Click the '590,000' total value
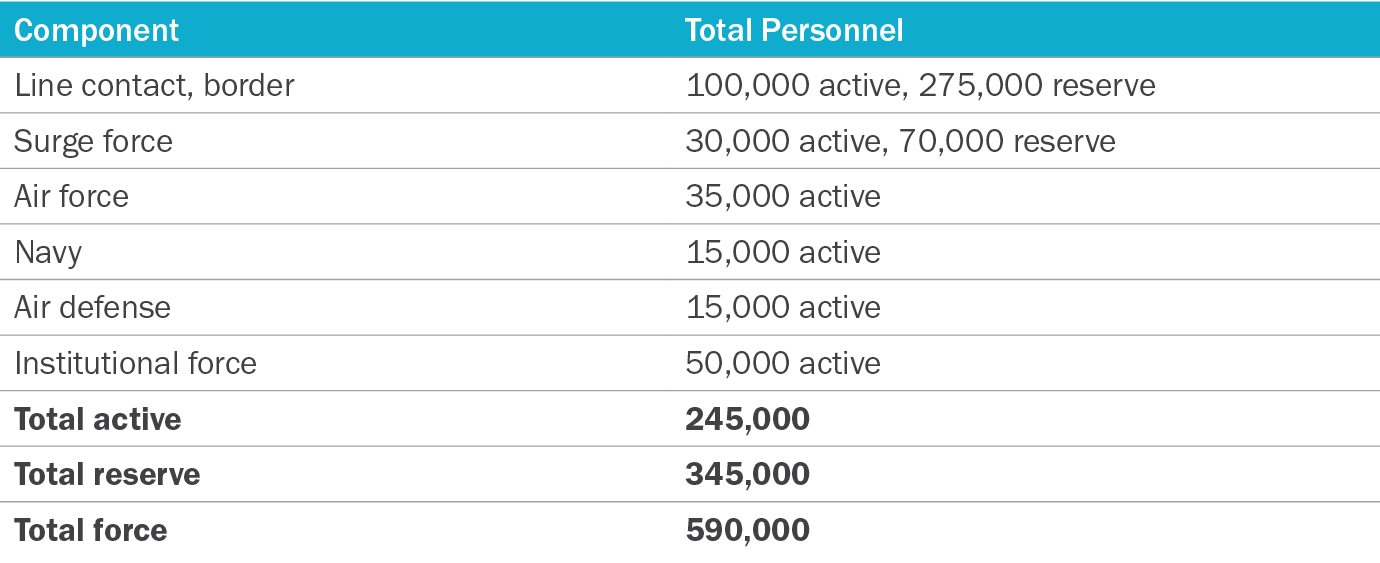This screenshot has height=563, width=1380. 747,530
